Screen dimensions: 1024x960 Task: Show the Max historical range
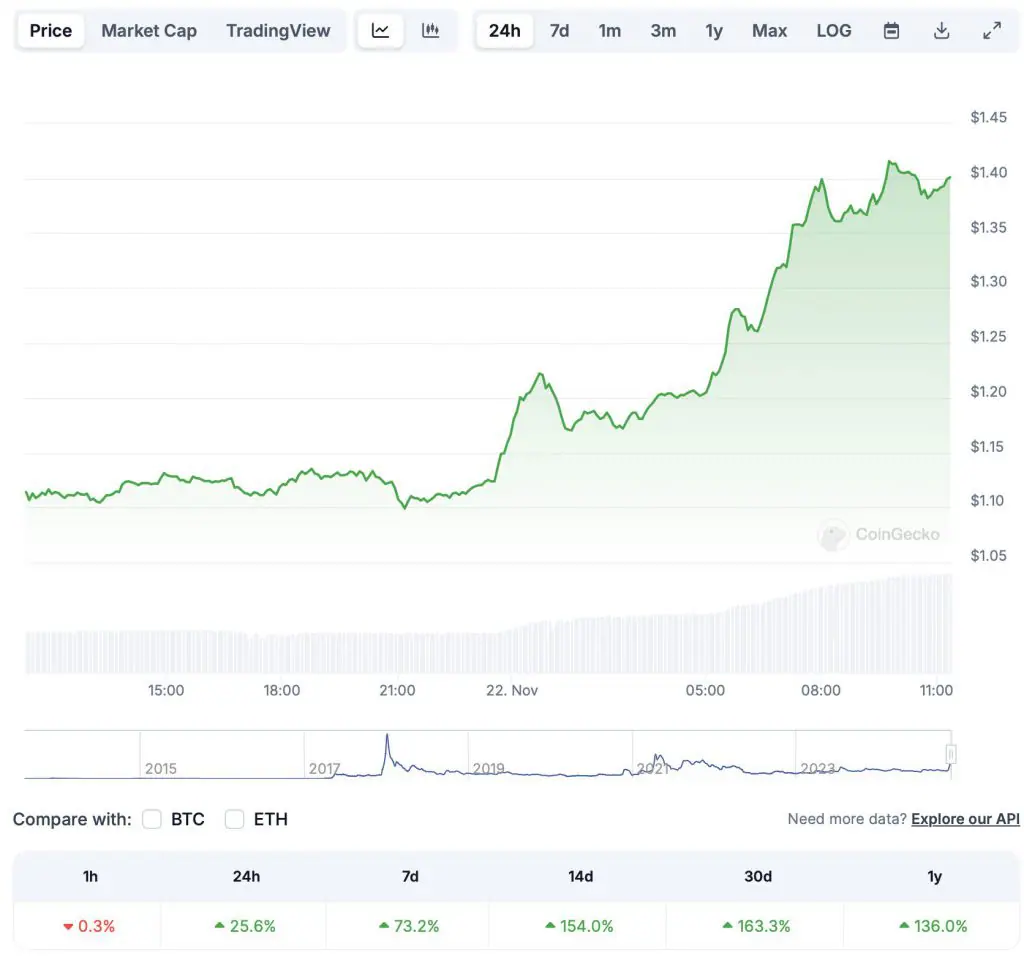(769, 30)
